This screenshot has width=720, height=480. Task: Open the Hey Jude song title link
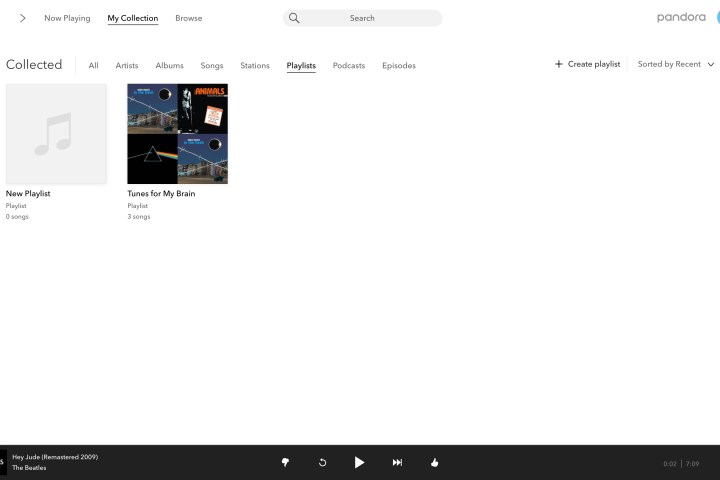tap(55, 457)
